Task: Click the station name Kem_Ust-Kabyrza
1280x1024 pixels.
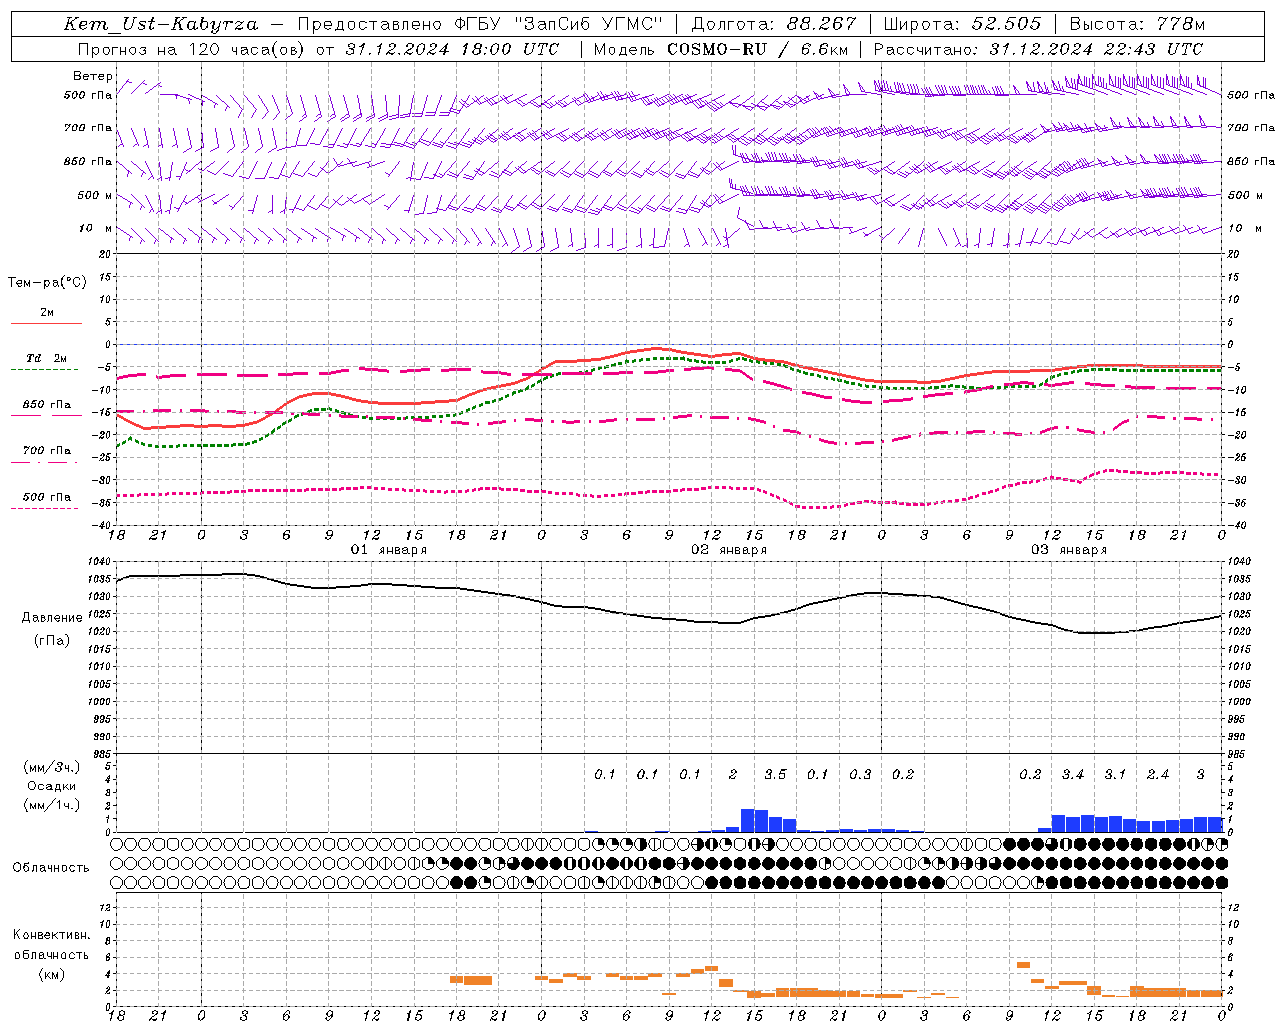Action: 161,24
